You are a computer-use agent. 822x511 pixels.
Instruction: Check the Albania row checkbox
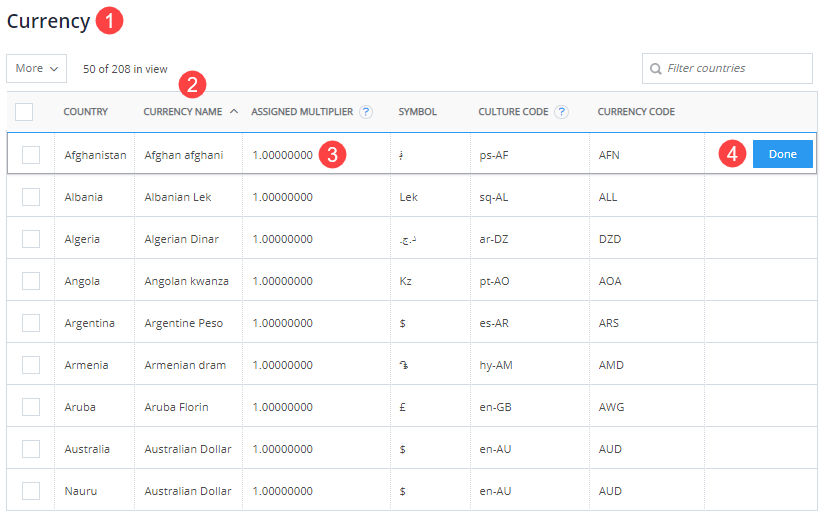pyautogui.click(x=31, y=197)
